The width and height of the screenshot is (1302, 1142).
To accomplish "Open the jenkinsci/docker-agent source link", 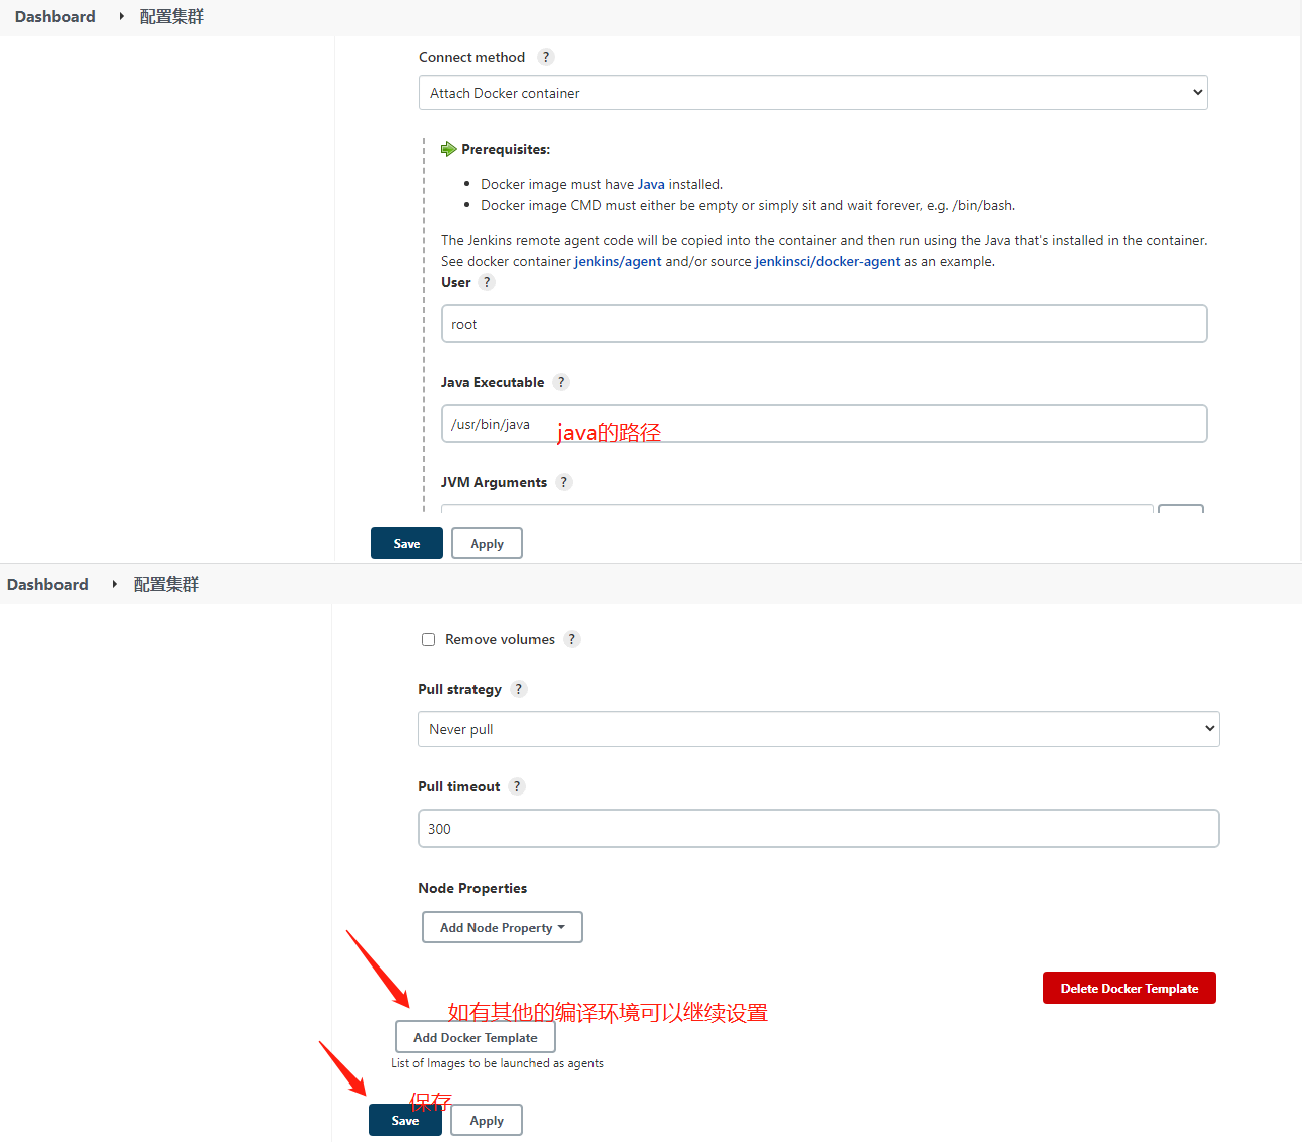I will [x=827, y=261].
